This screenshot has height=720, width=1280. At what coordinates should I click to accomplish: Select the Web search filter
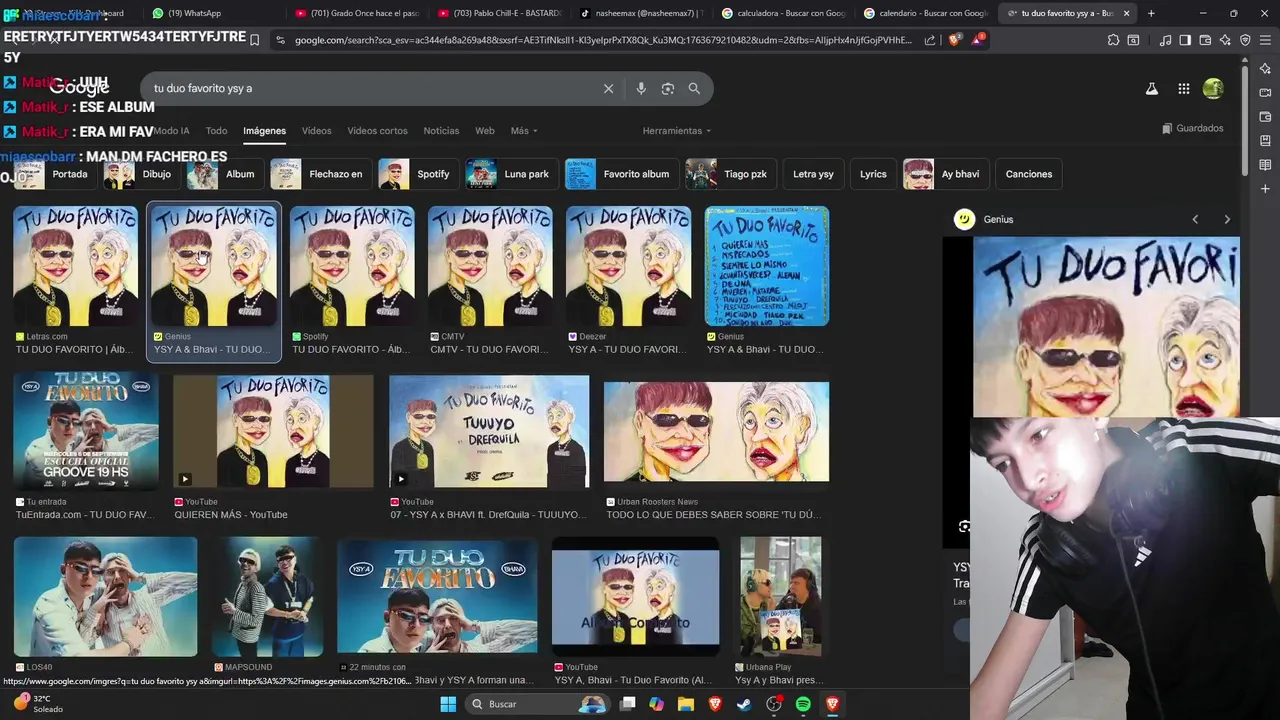click(x=485, y=131)
